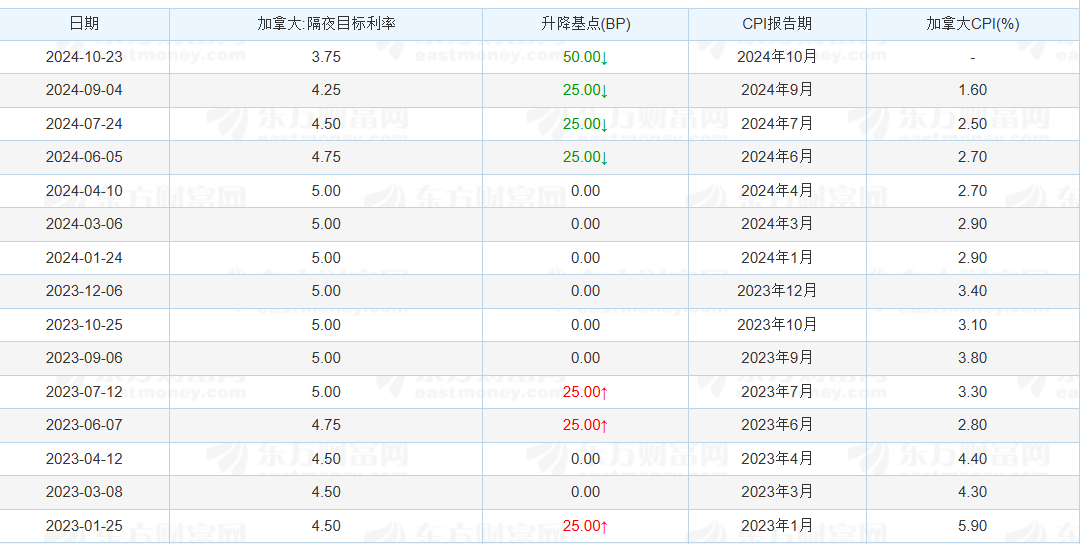Click rate 5.00 in the 2023-07-12 row
The image size is (1085, 544).
click(x=326, y=392)
